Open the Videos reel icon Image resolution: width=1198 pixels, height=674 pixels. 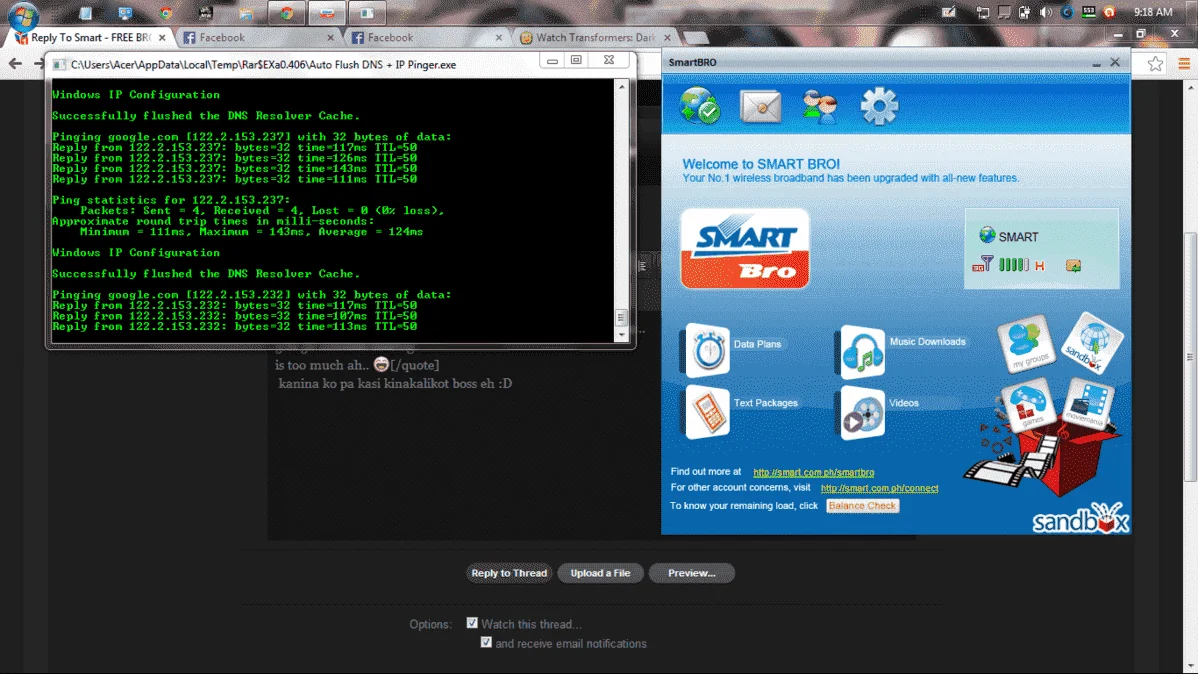click(x=863, y=413)
